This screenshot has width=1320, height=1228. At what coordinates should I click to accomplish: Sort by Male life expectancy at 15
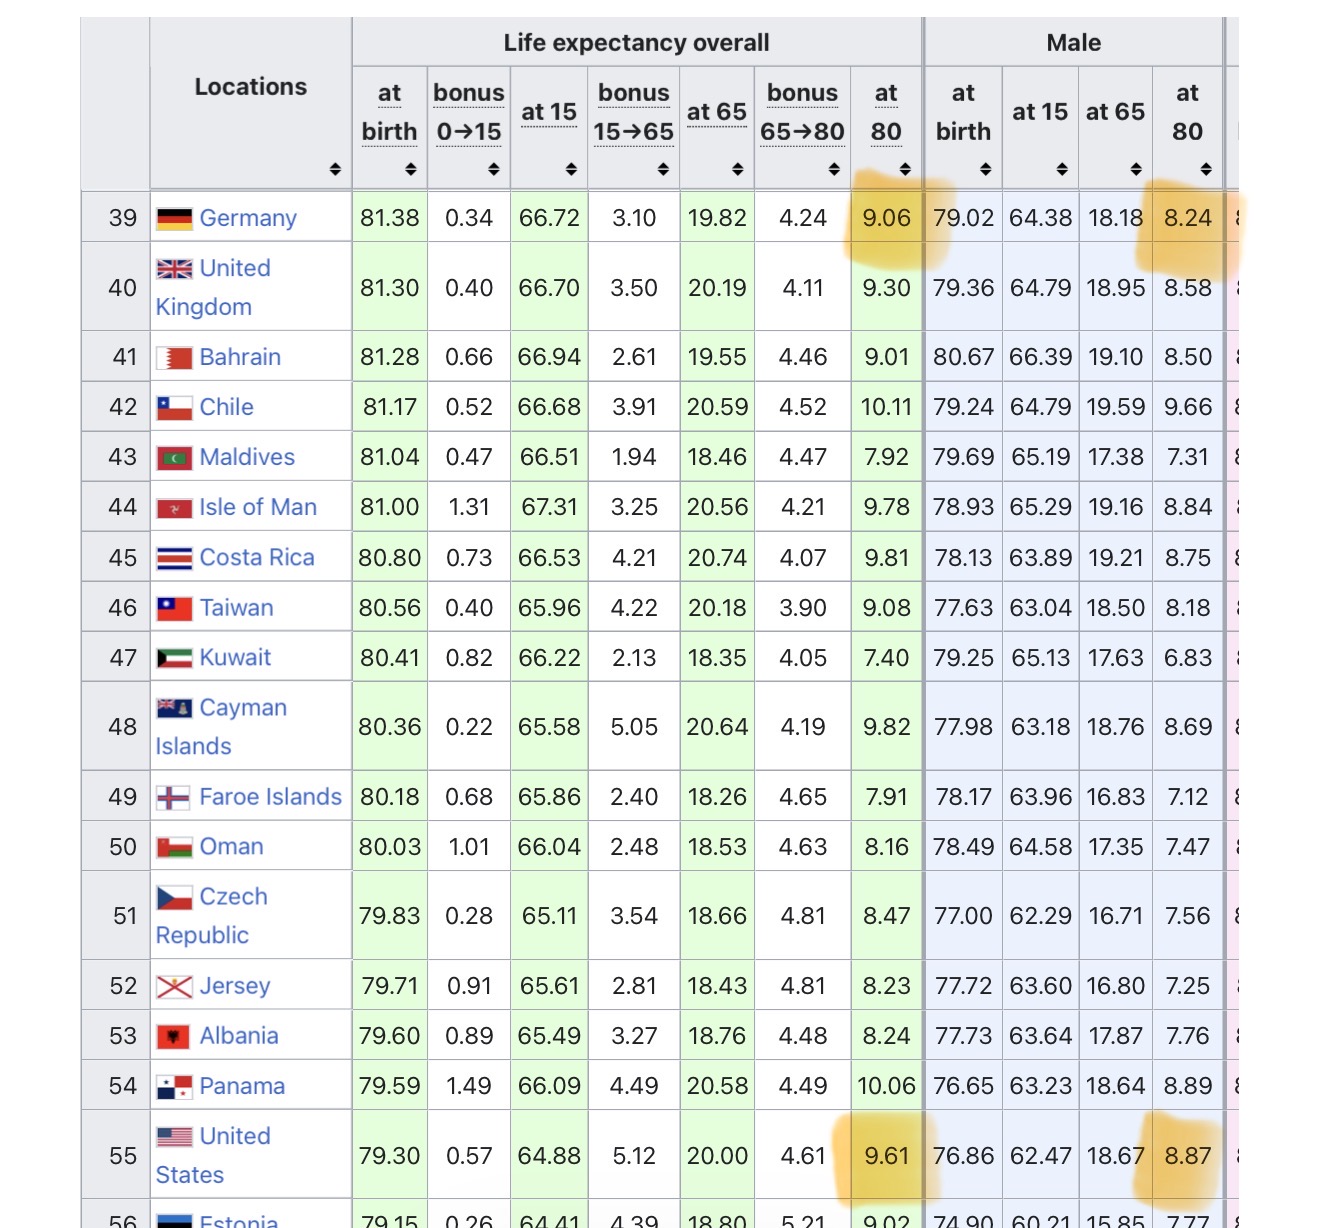point(1062,170)
